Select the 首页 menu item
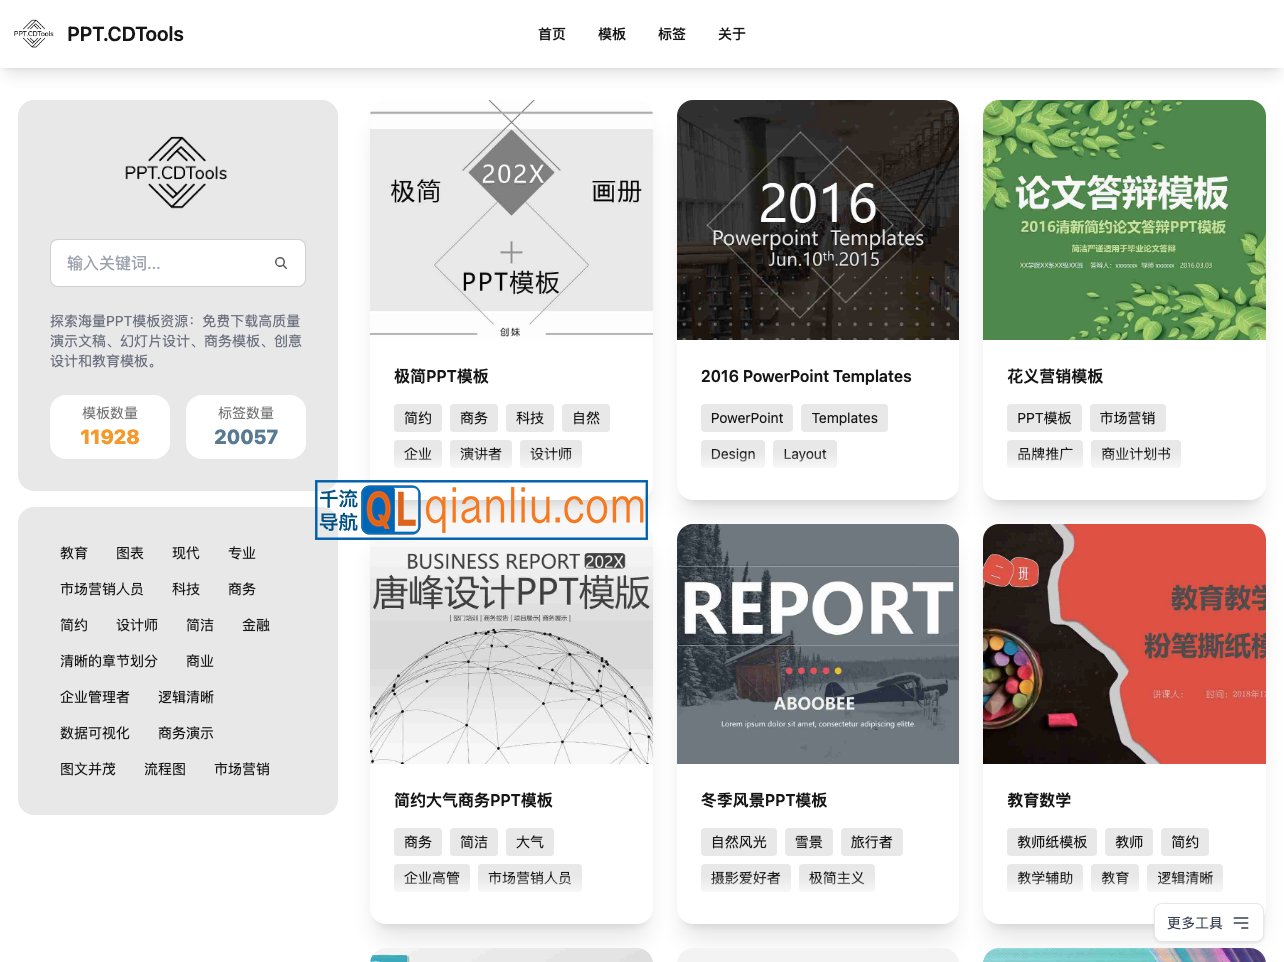1284x962 pixels. 551,33
